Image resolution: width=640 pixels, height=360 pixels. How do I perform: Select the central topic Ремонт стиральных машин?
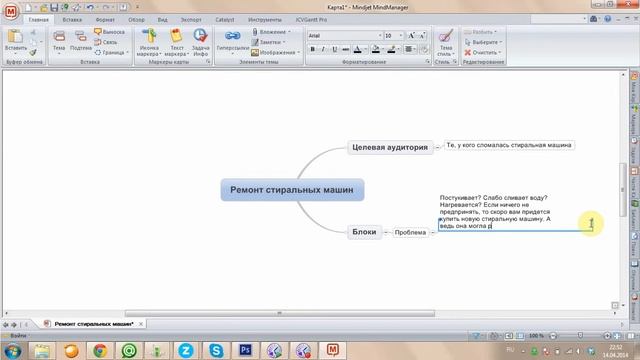pos(292,190)
